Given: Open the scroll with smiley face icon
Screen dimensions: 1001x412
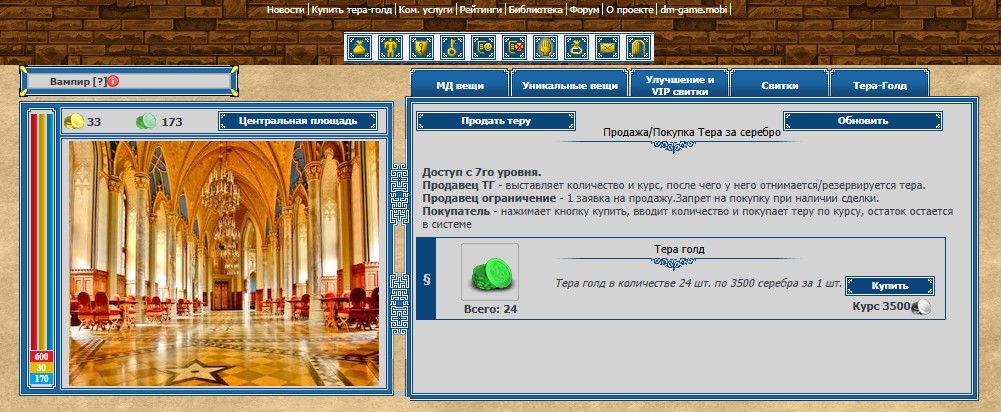Looking at the screenshot, I should click(x=483, y=47).
